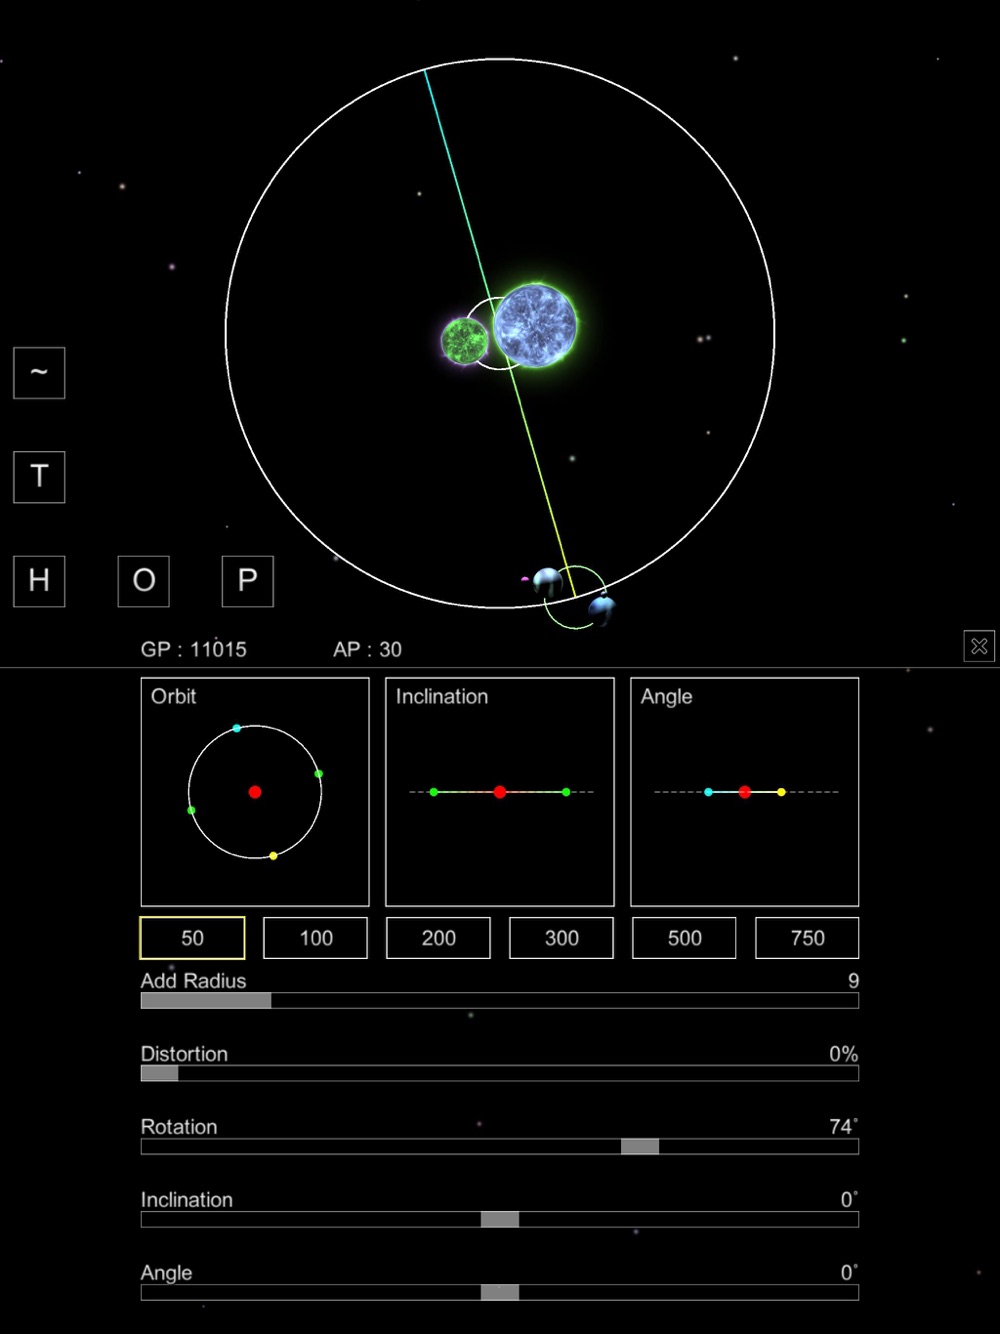
Task: Click the Inclination preview panel
Action: click(x=500, y=792)
